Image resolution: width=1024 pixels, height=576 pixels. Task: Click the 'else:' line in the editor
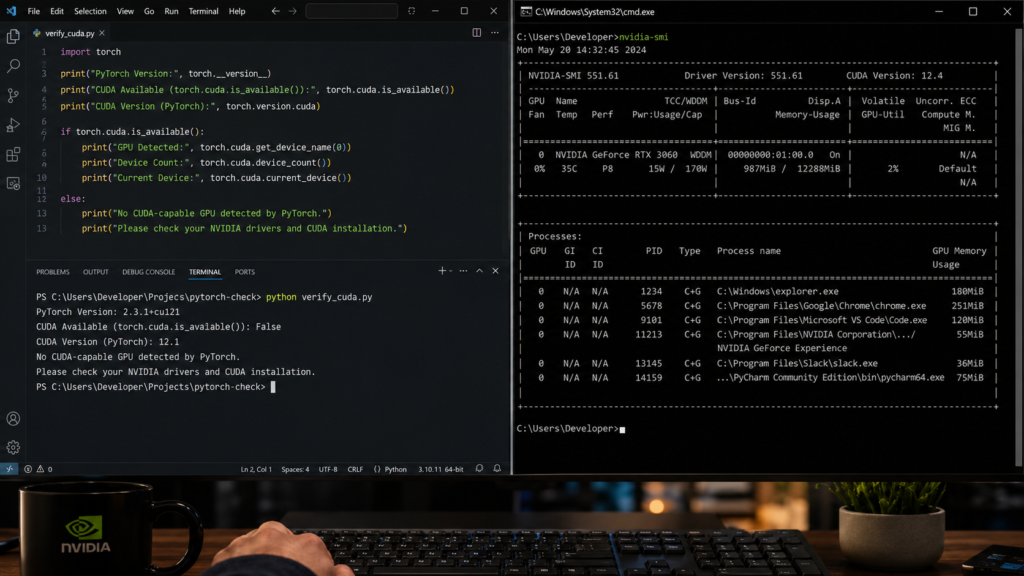(73, 199)
